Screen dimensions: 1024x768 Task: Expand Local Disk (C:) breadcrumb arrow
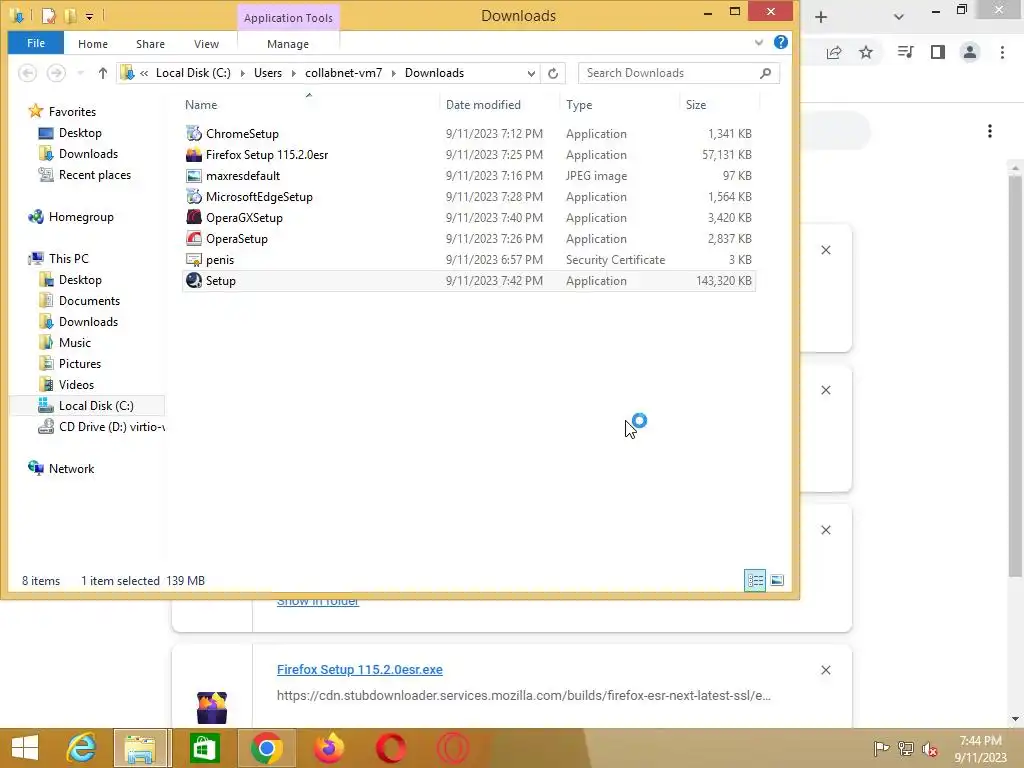(x=242, y=73)
